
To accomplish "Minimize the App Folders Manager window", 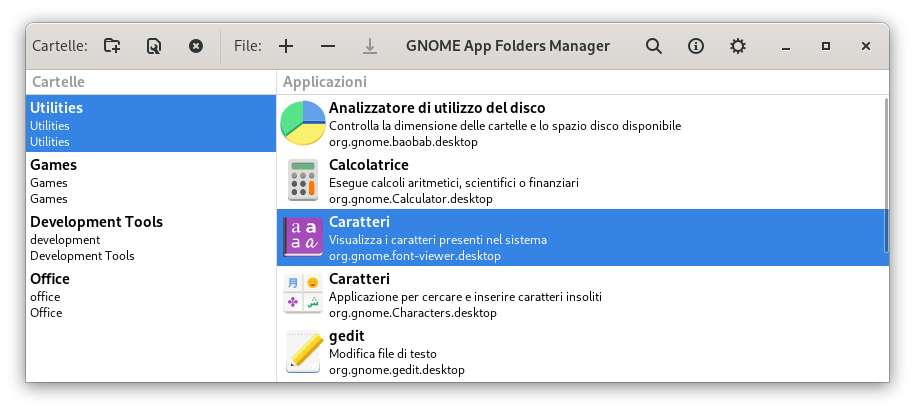I will point(785,46).
